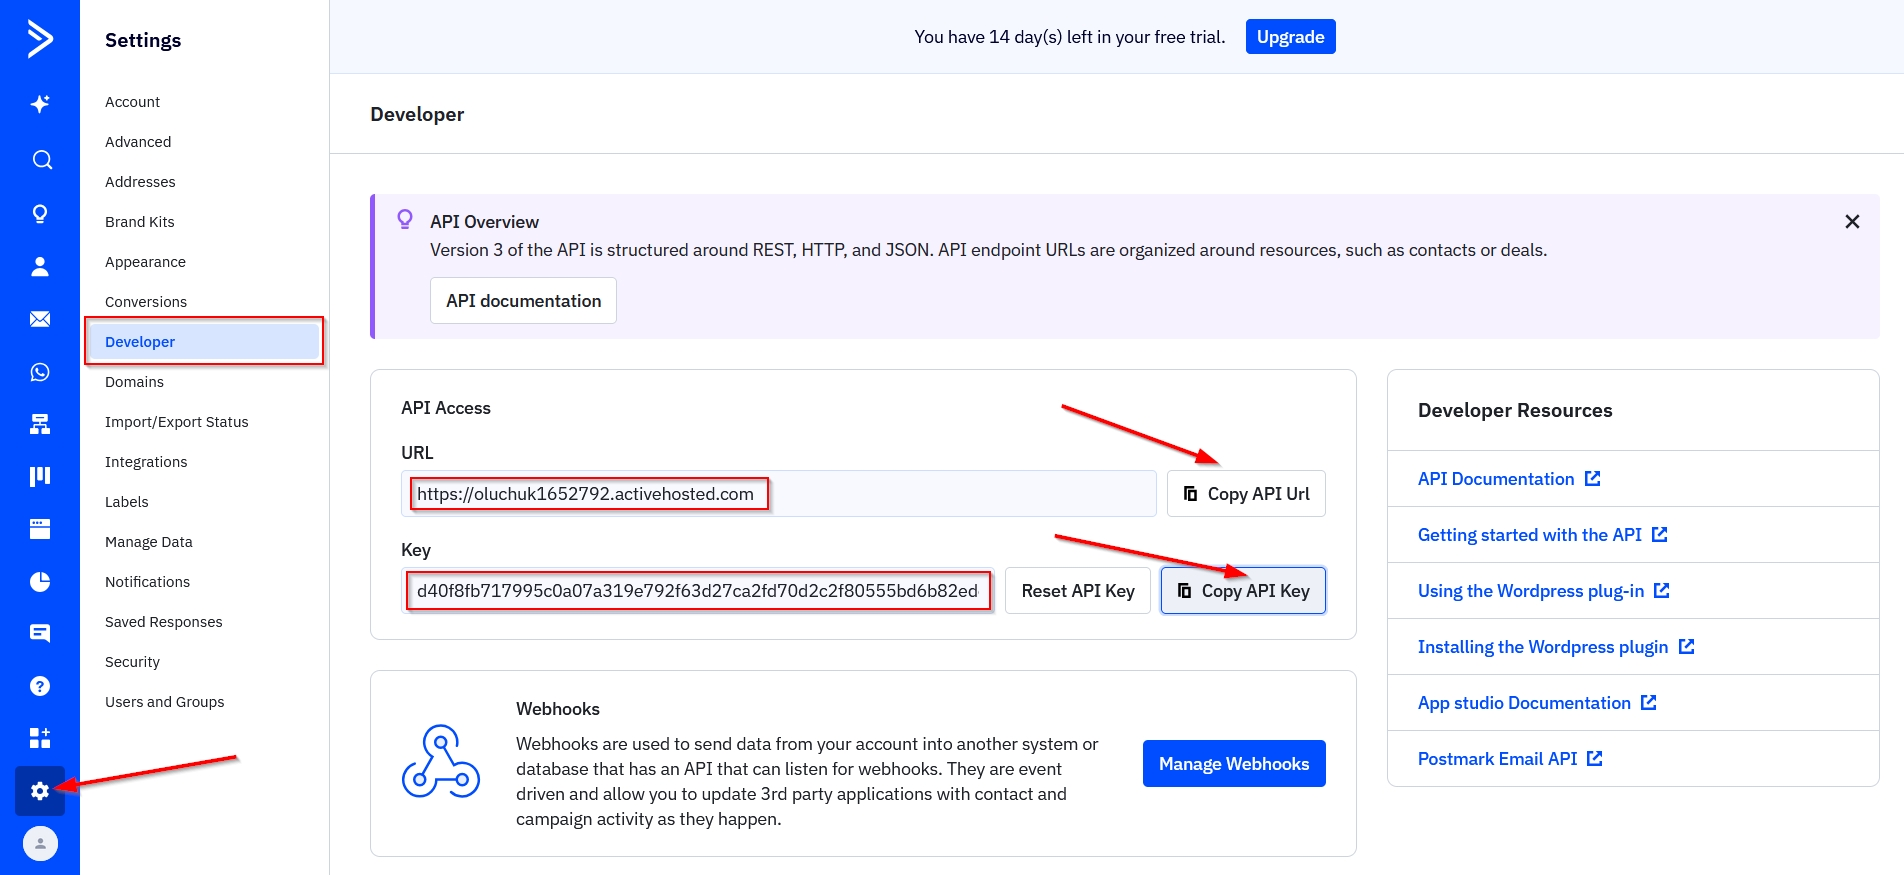The image size is (1904, 875).
Task: Open the Help question mark icon
Action: (x=40, y=686)
